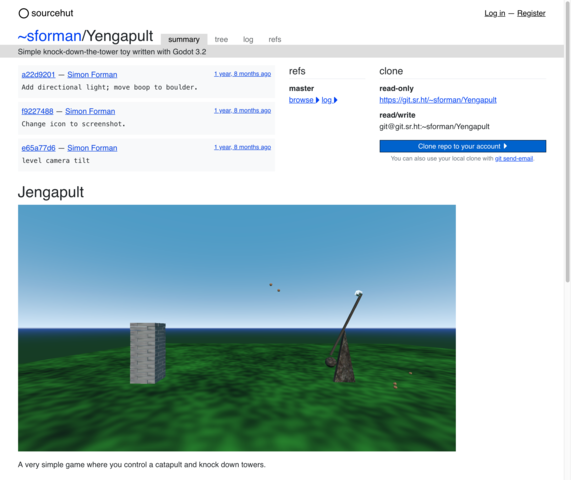This screenshot has width=571, height=480.
Task: Open the refs tab
Action: point(275,39)
